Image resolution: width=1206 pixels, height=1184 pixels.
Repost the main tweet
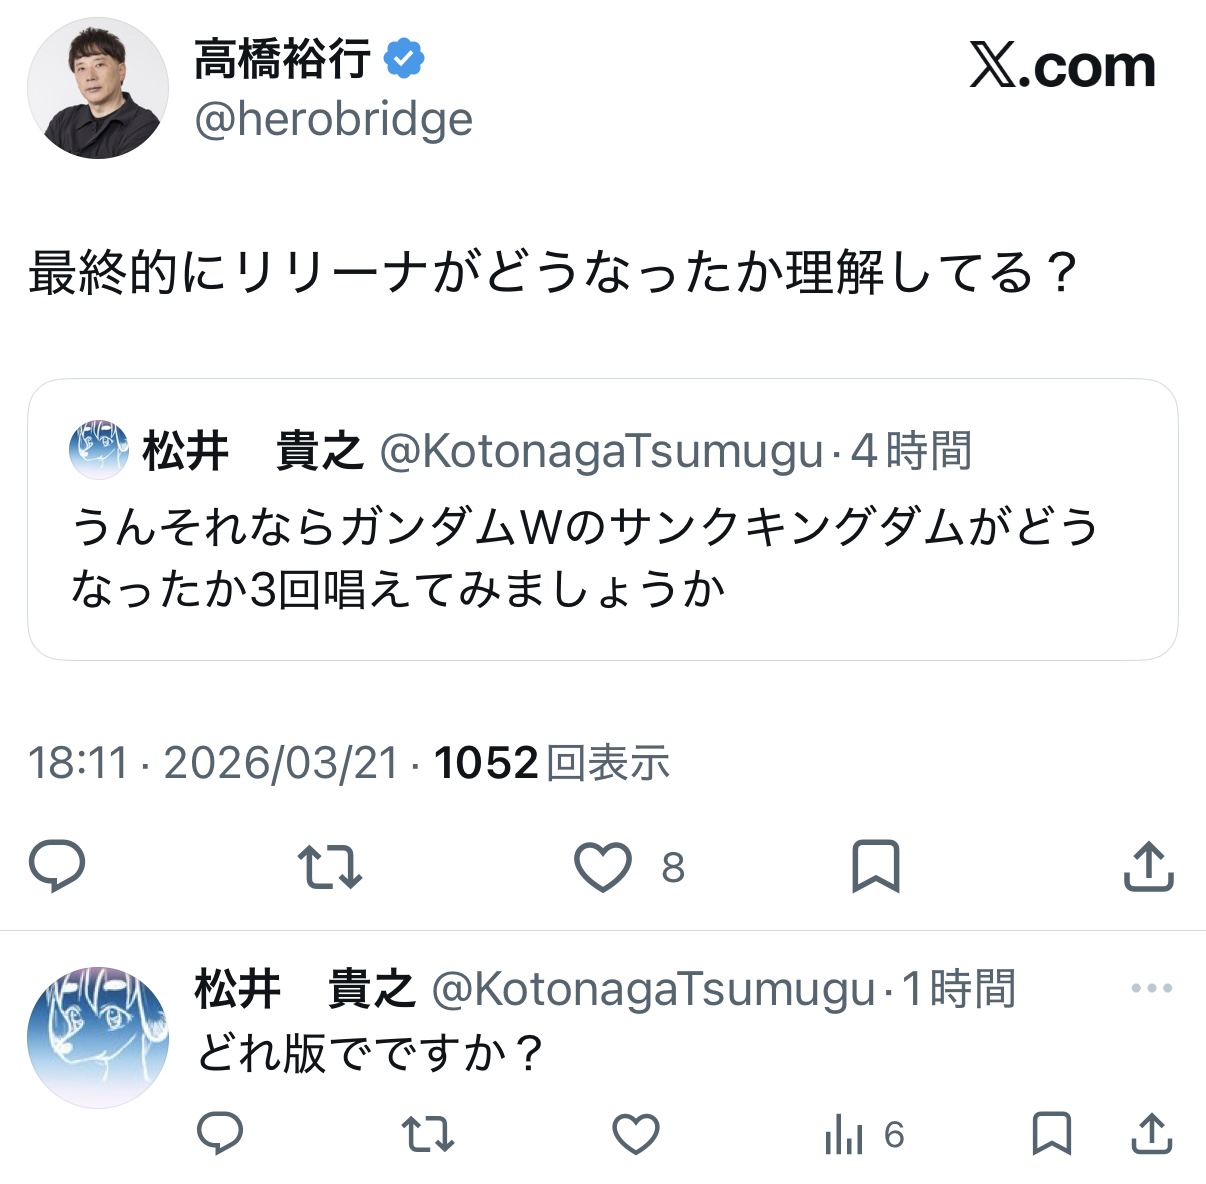click(x=330, y=866)
